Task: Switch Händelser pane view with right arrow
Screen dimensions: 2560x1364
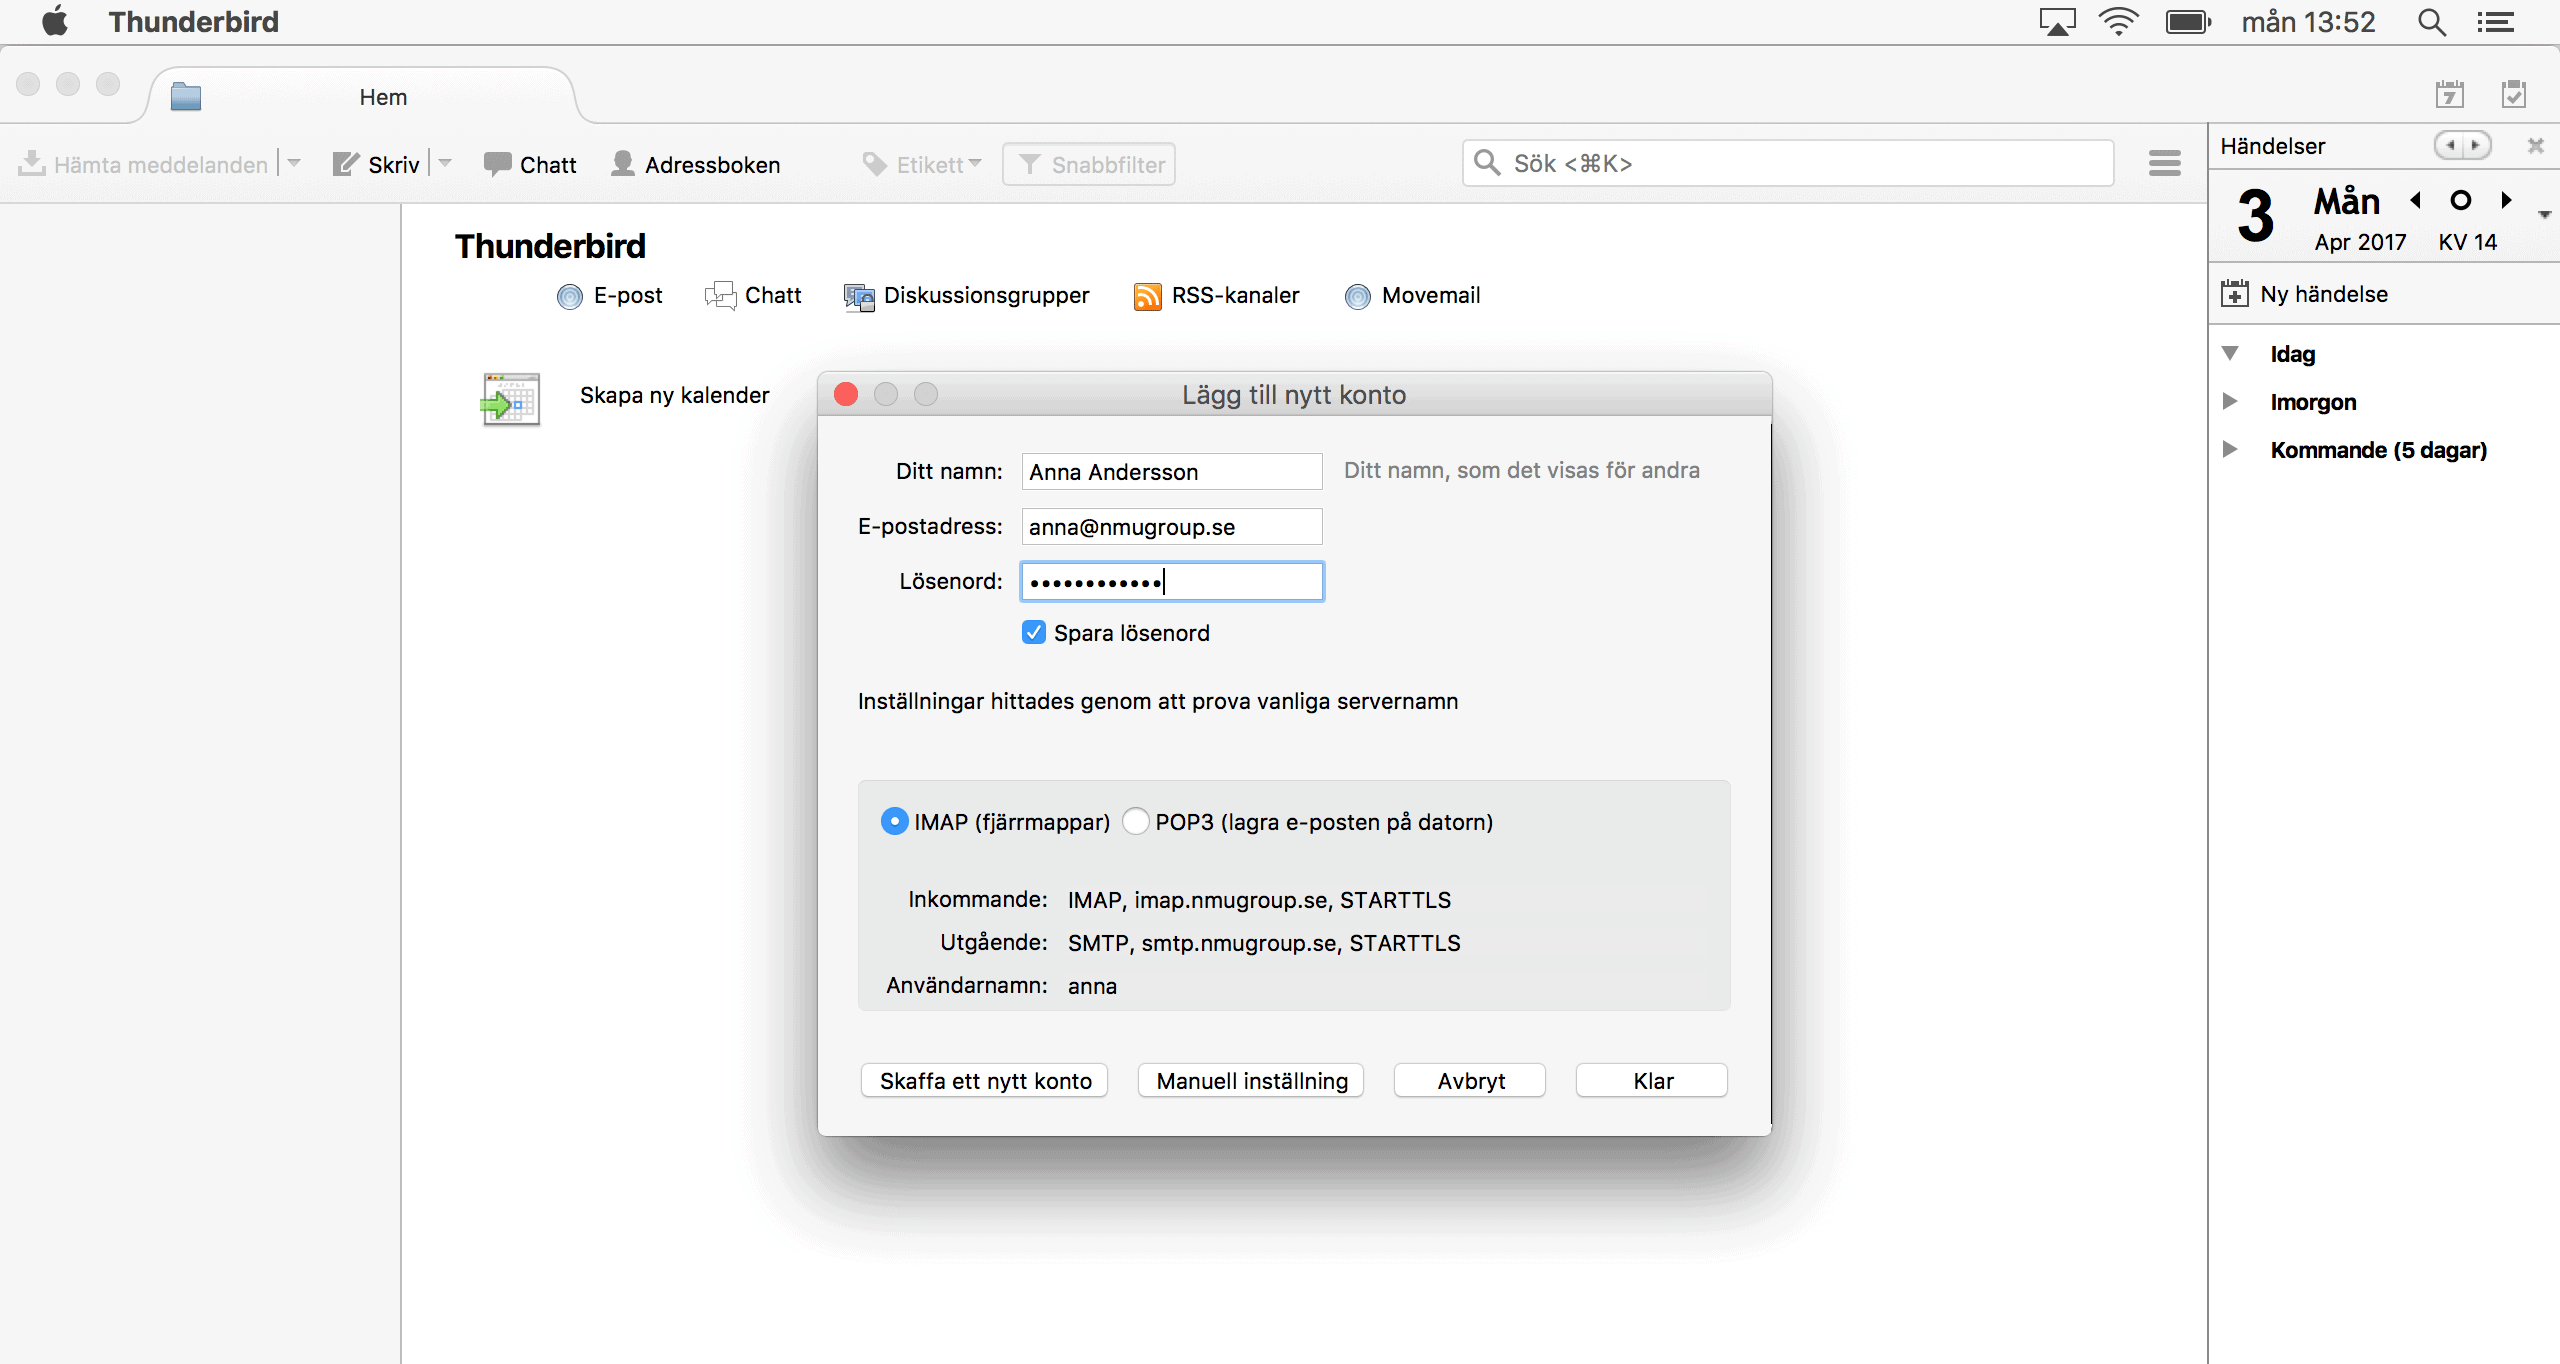Action: coord(2476,145)
